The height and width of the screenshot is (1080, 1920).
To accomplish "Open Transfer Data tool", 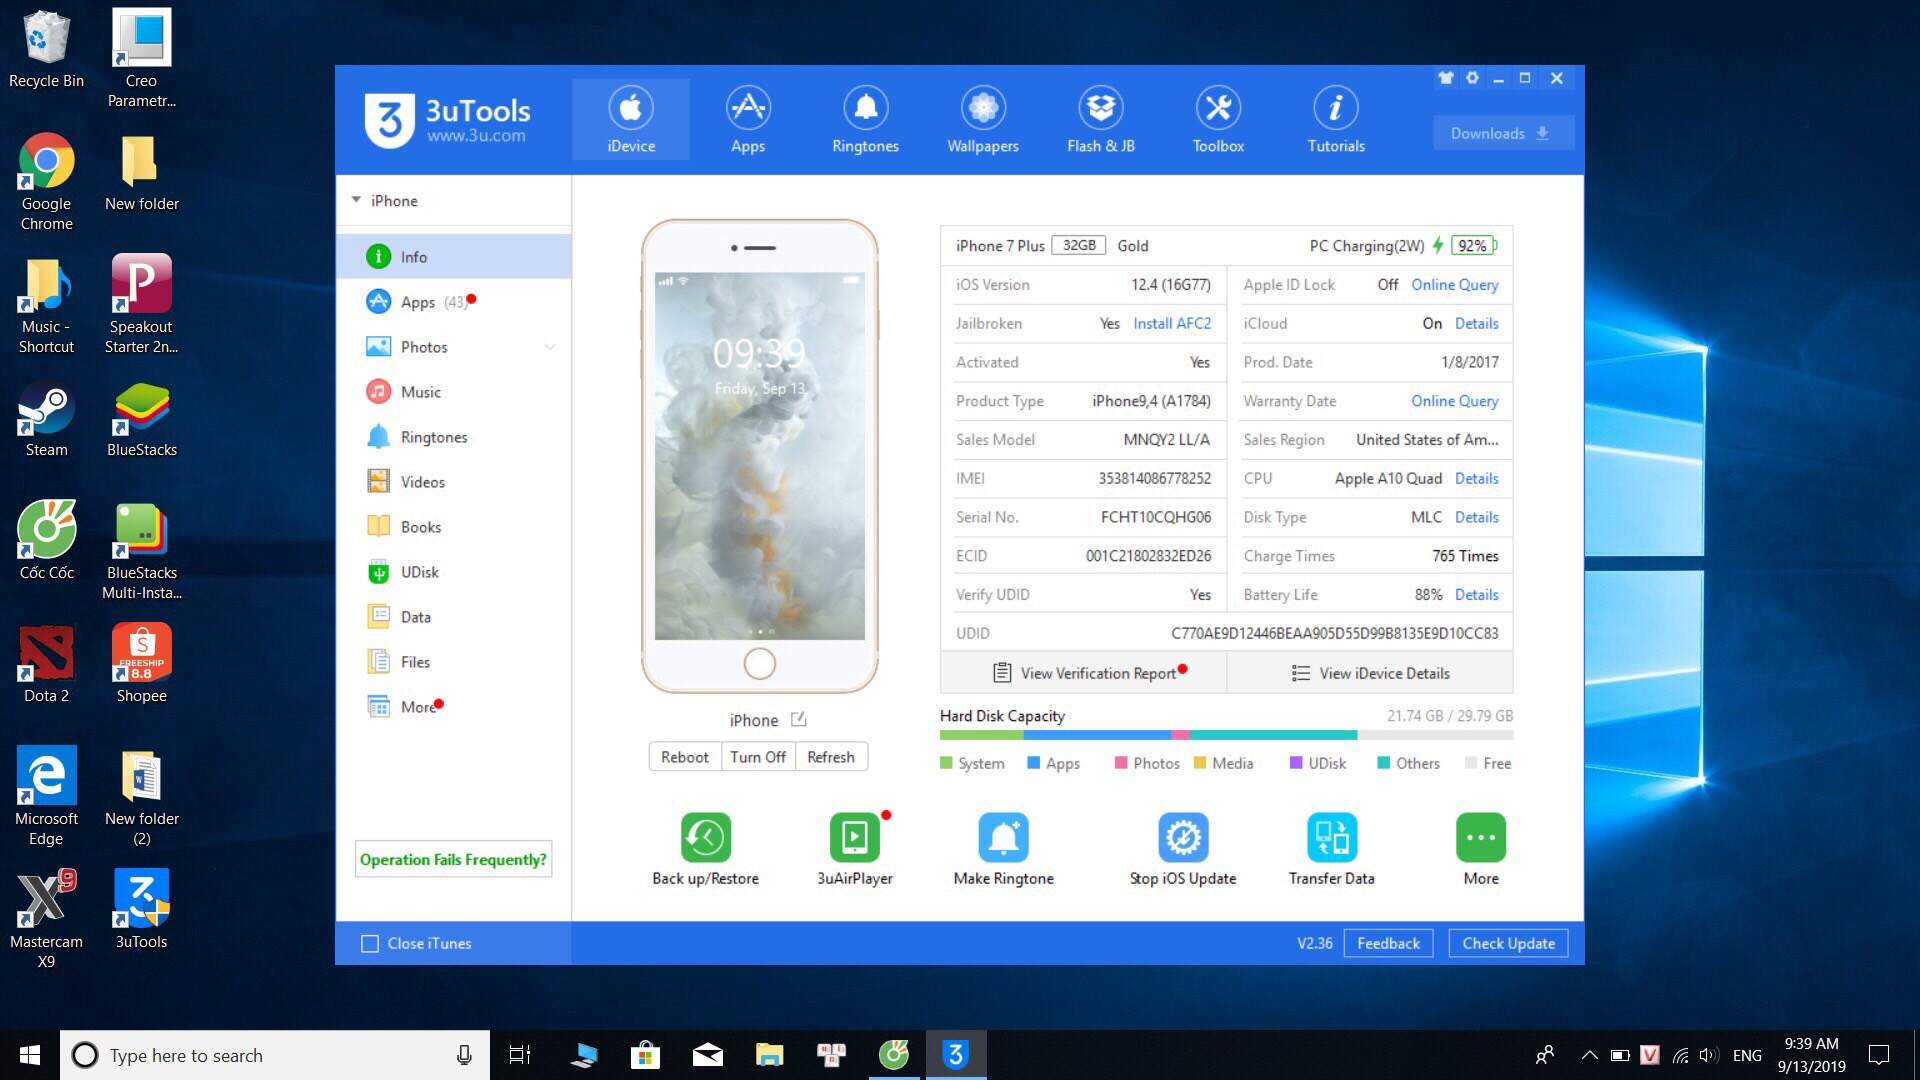I will coord(1331,838).
